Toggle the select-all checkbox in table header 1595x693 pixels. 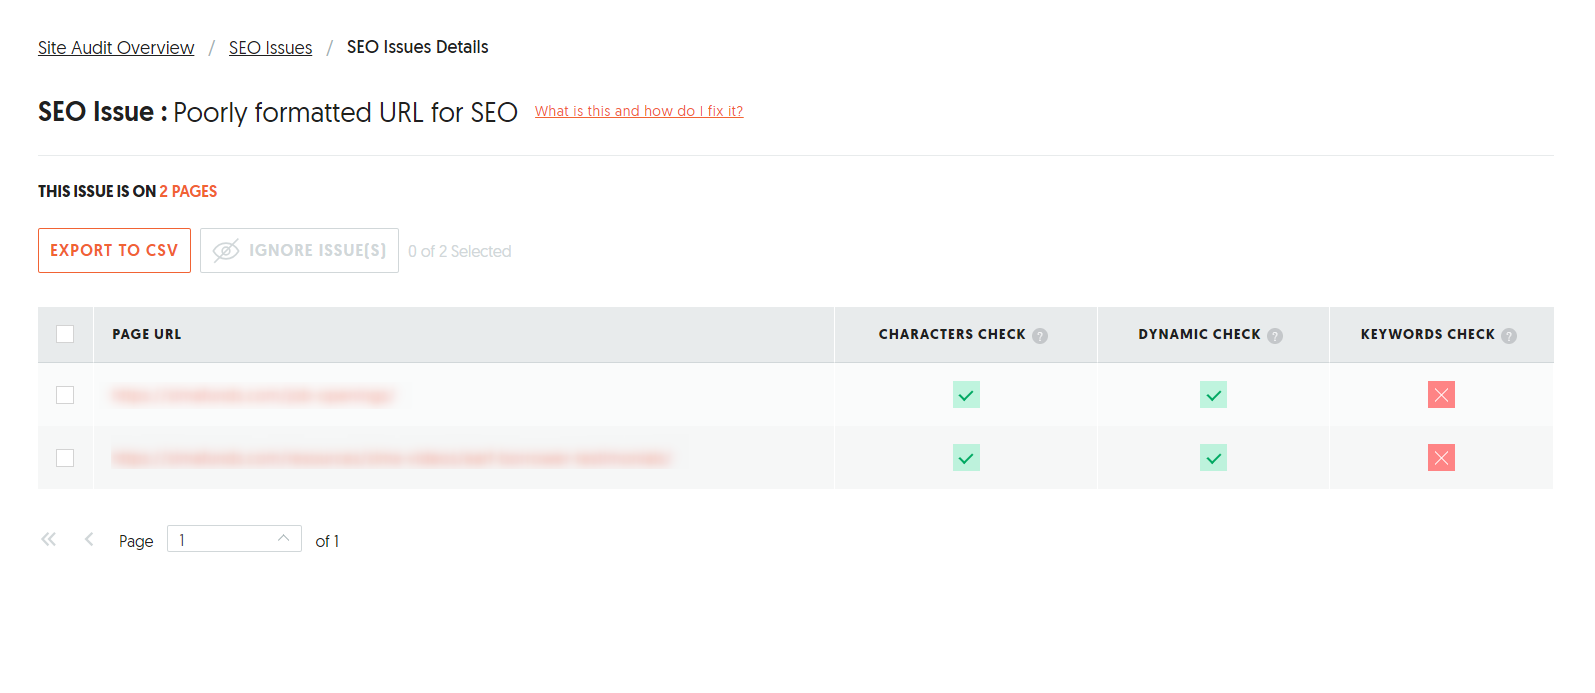[x=65, y=334]
